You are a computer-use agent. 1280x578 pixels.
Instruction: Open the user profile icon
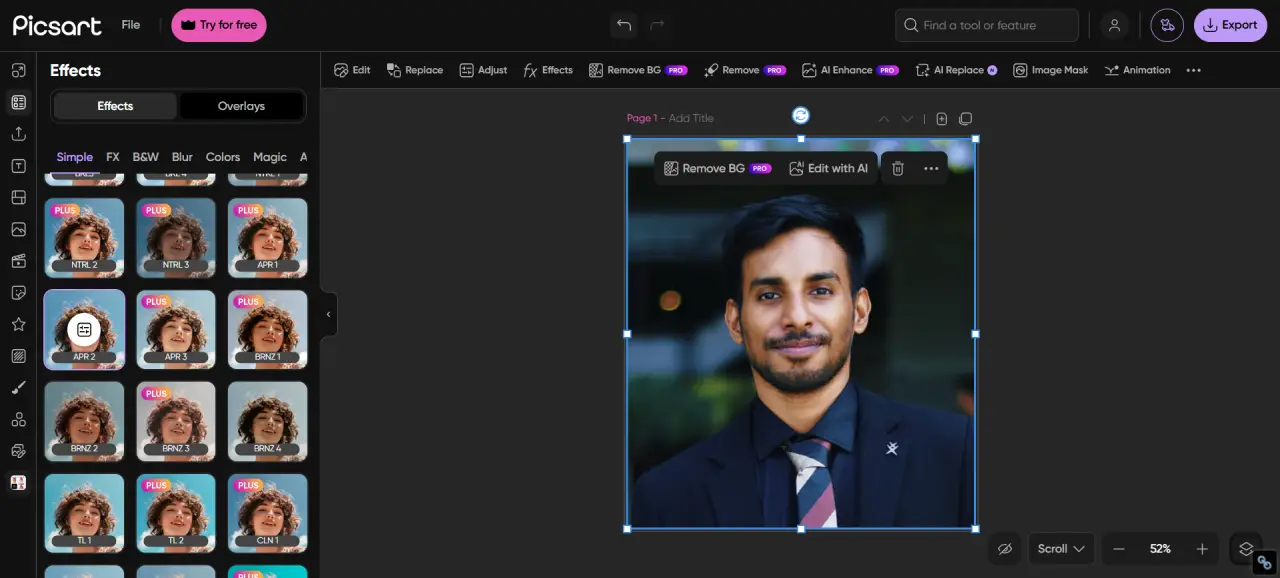point(1114,25)
